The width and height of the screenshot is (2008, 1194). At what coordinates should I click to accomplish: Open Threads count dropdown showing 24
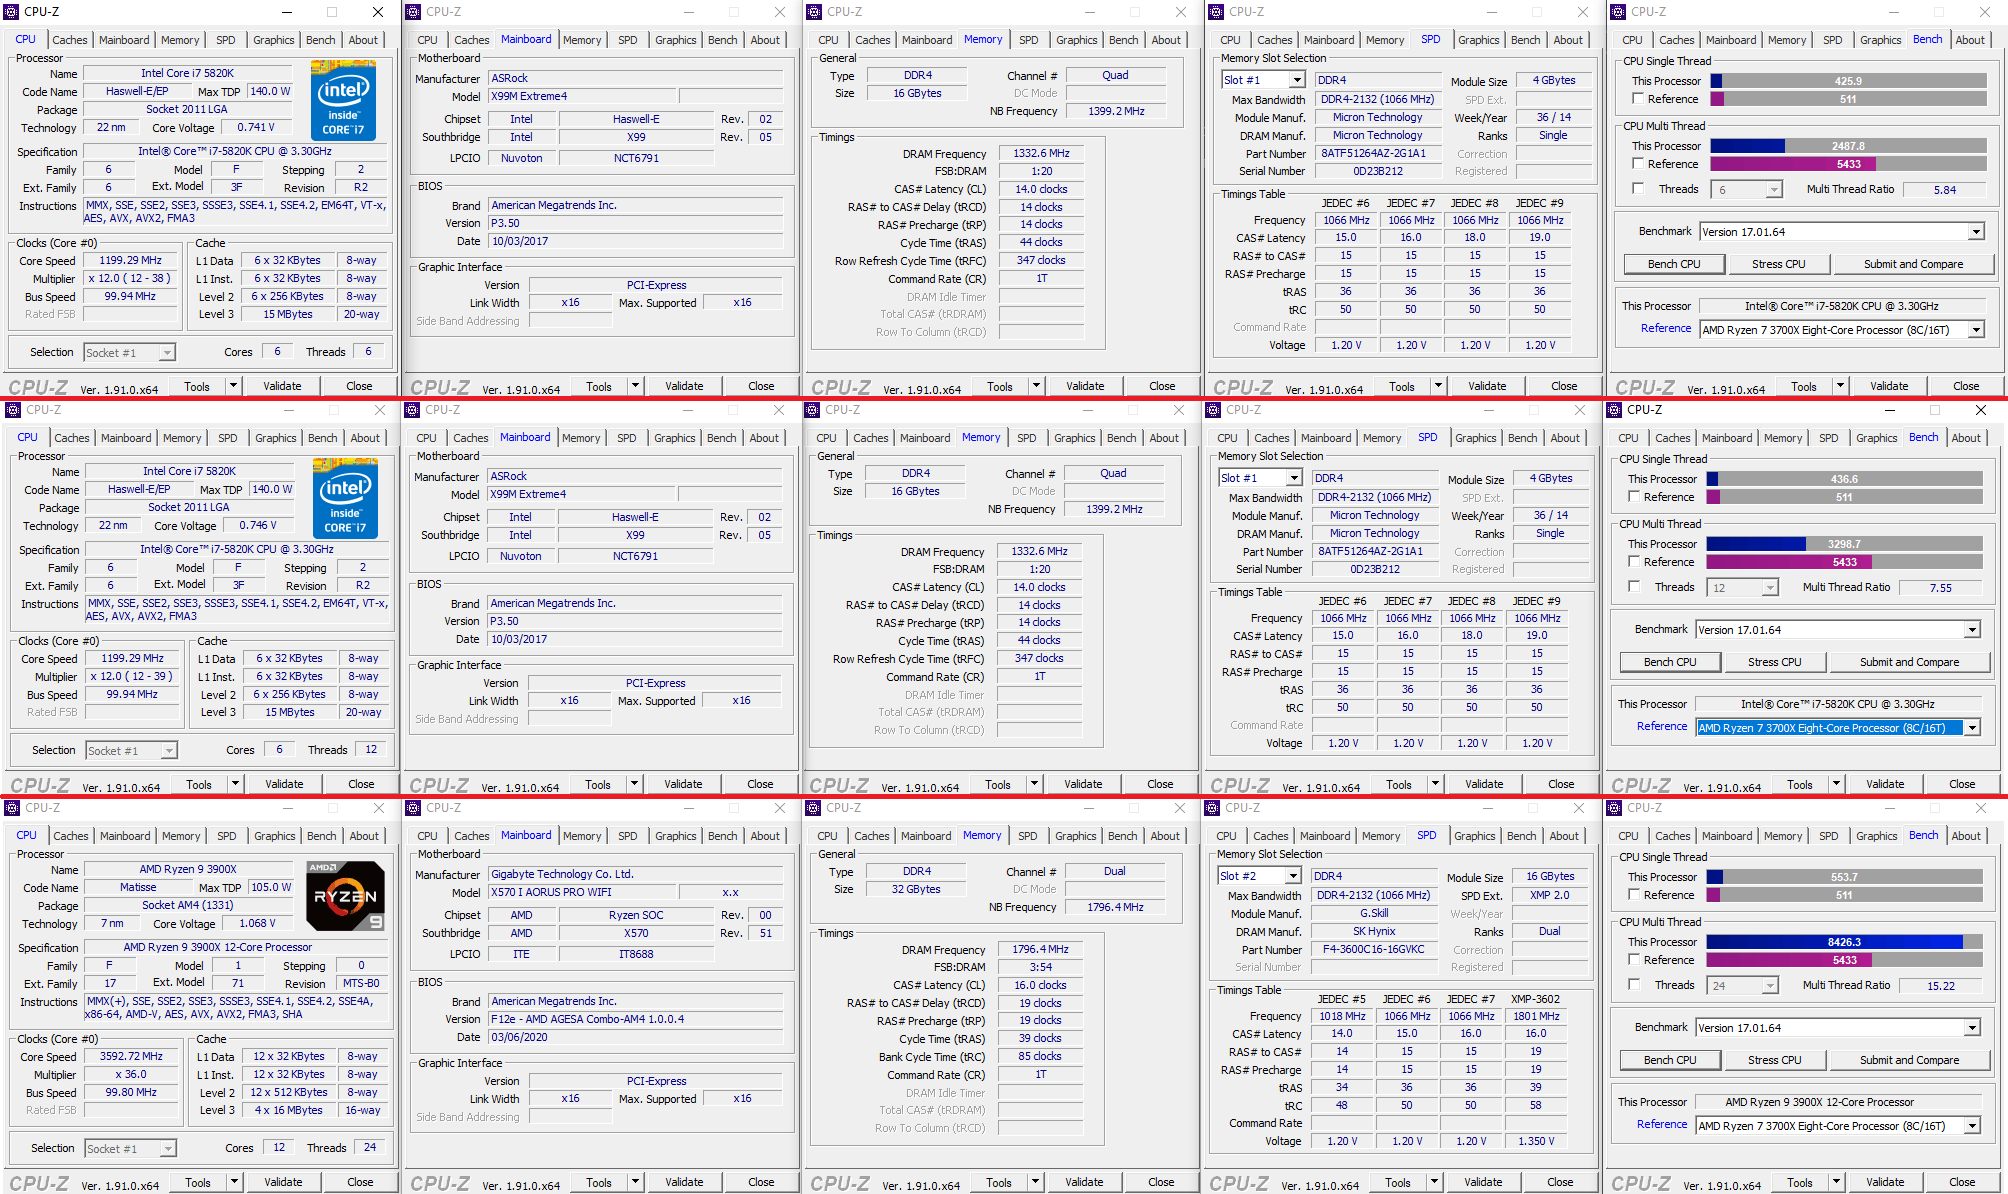click(x=1743, y=986)
